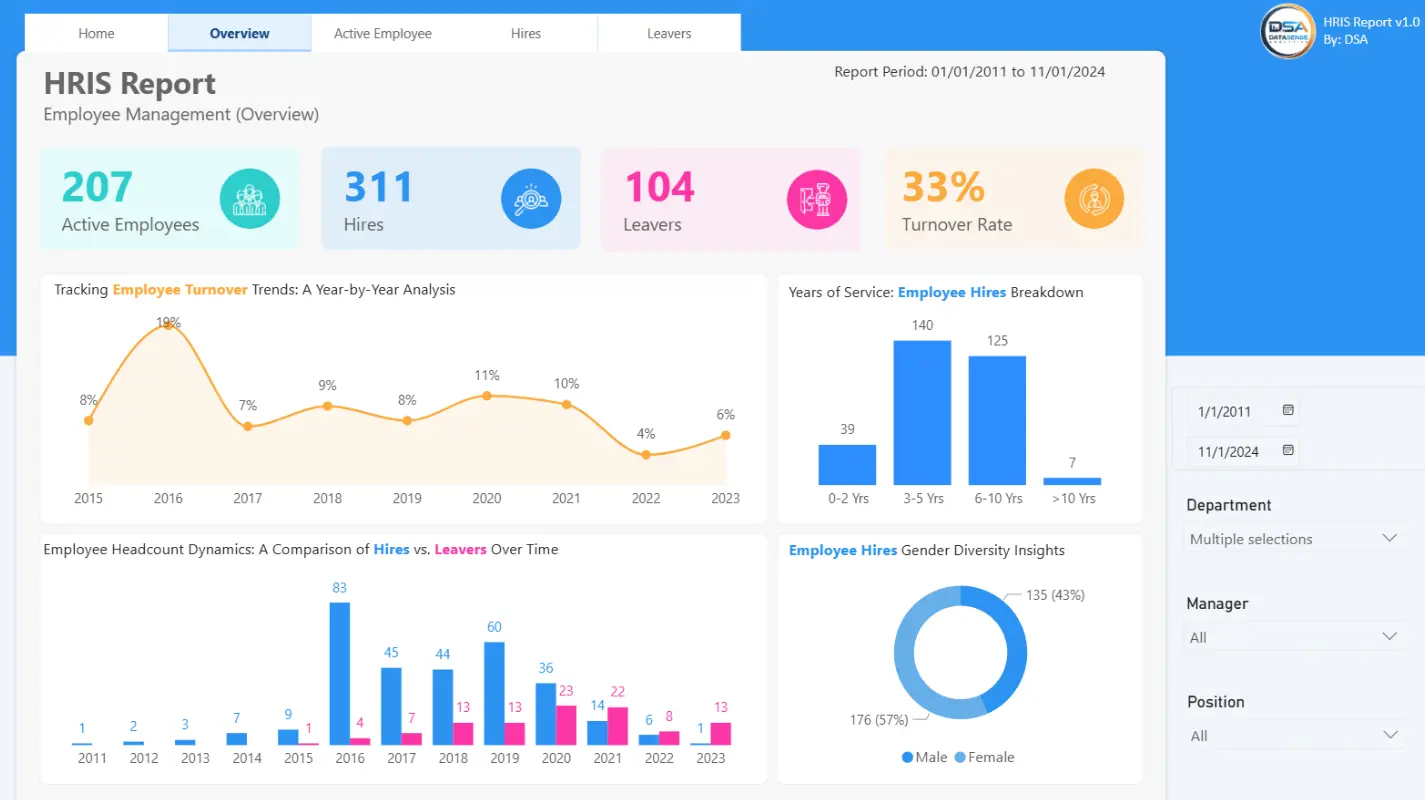Select the 3-5 Yrs bar of 140
This screenshot has height=800, width=1425.
tap(922, 412)
